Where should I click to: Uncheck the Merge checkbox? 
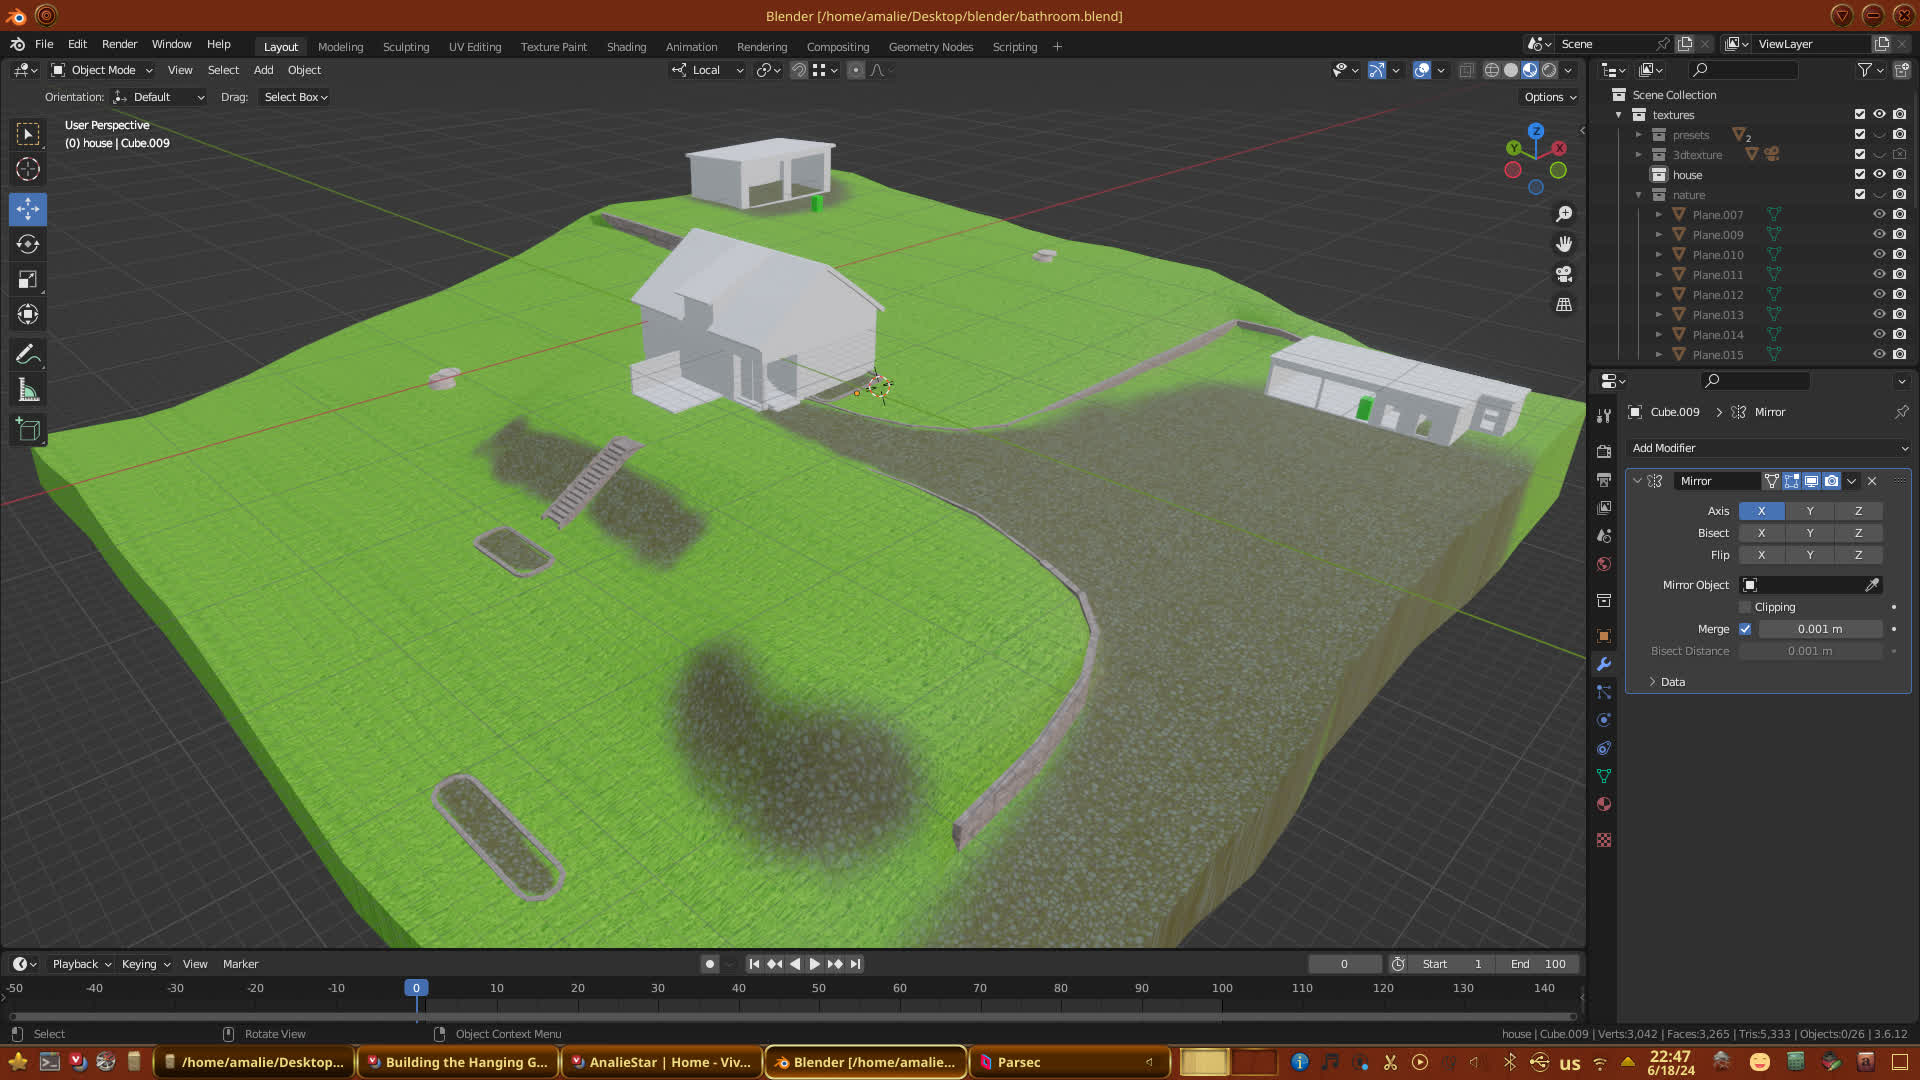pos(1745,629)
